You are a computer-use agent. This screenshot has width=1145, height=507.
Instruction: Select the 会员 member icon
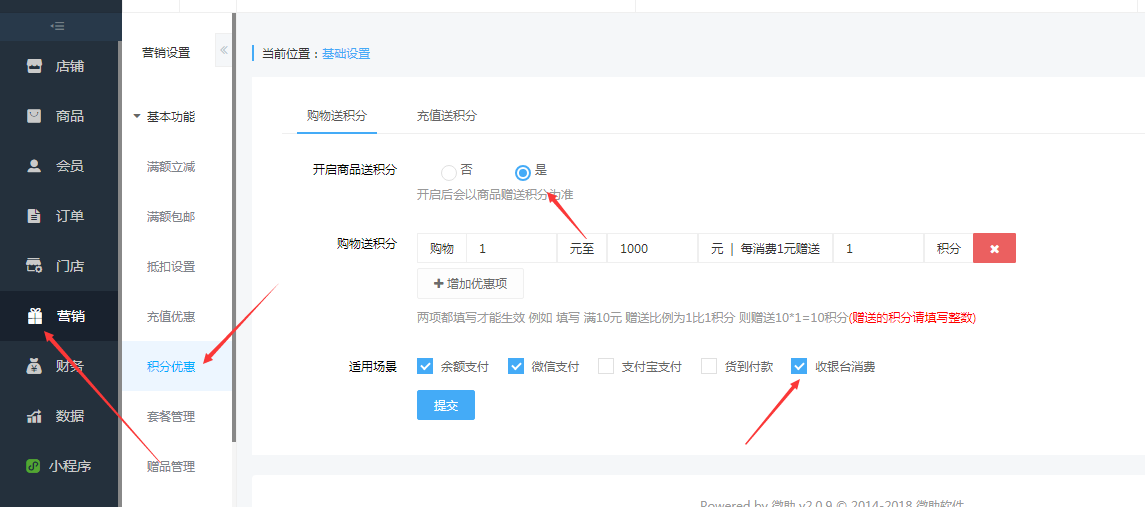pyautogui.click(x=35, y=166)
